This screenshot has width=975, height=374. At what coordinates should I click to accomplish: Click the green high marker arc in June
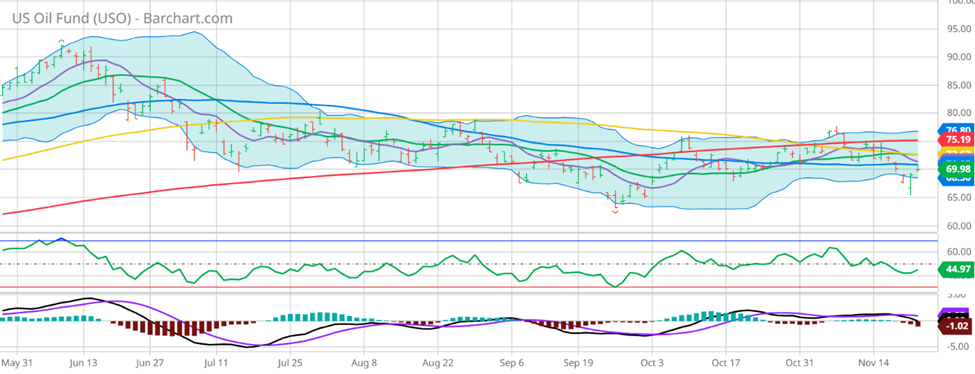62,41
